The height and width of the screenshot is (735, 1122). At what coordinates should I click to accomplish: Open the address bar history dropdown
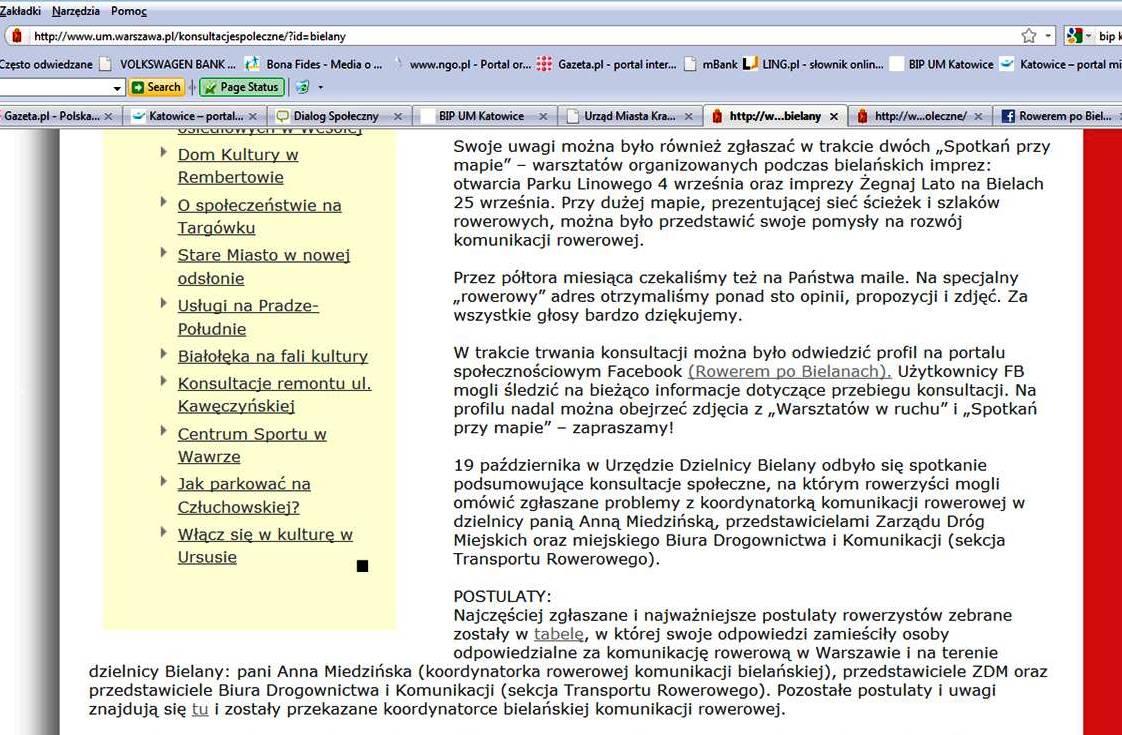[x=1048, y=36]
